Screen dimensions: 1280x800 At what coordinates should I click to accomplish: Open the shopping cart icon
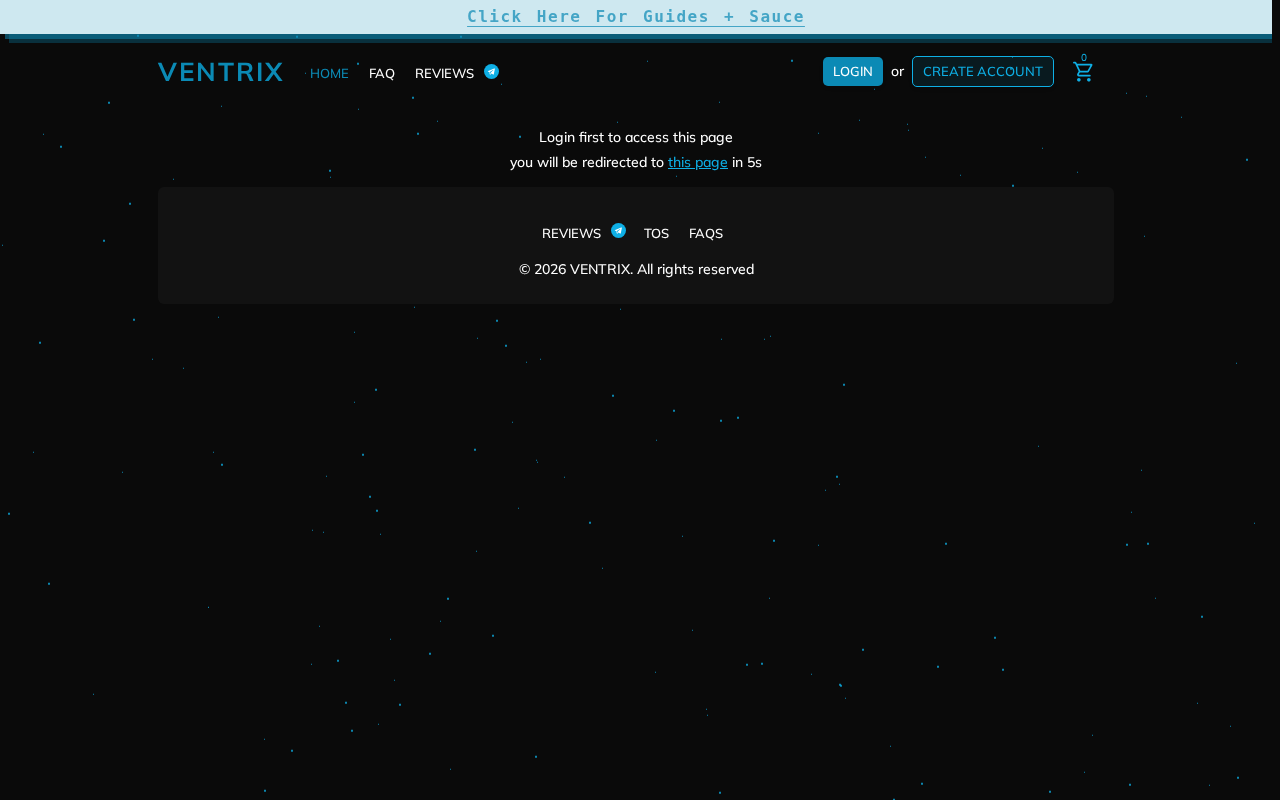[1083, 72]
